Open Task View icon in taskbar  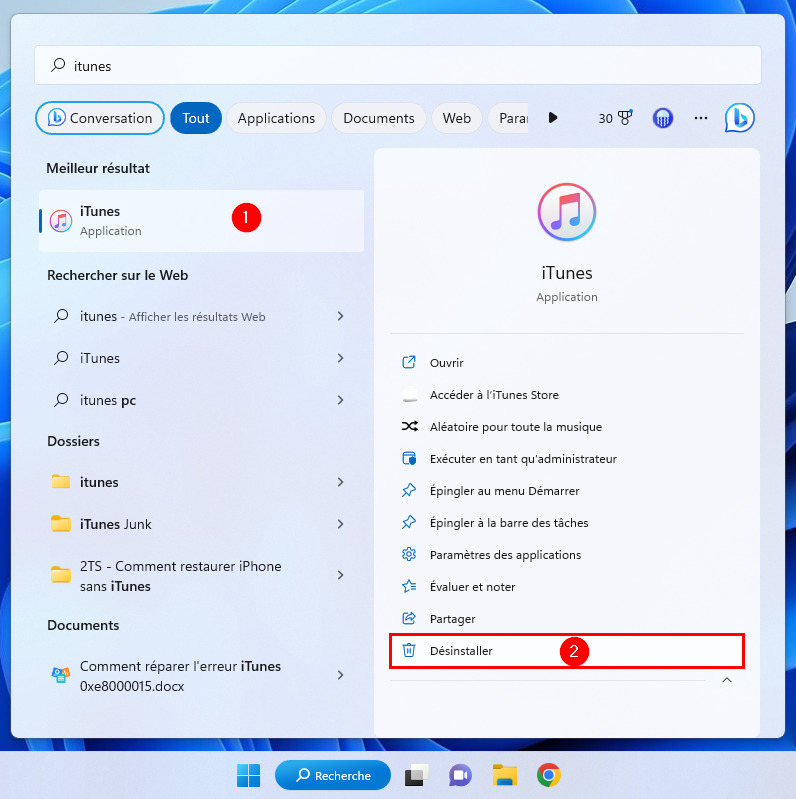416,775
